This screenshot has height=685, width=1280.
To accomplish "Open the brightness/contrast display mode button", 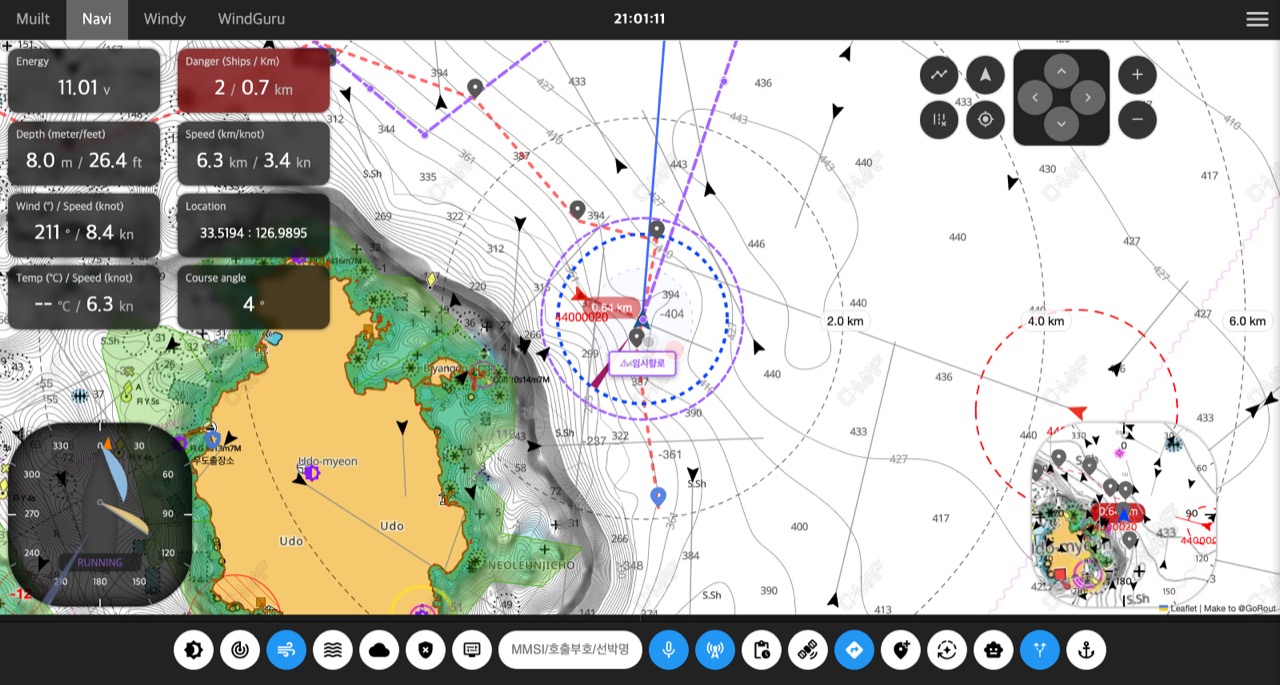I will 193,650.
